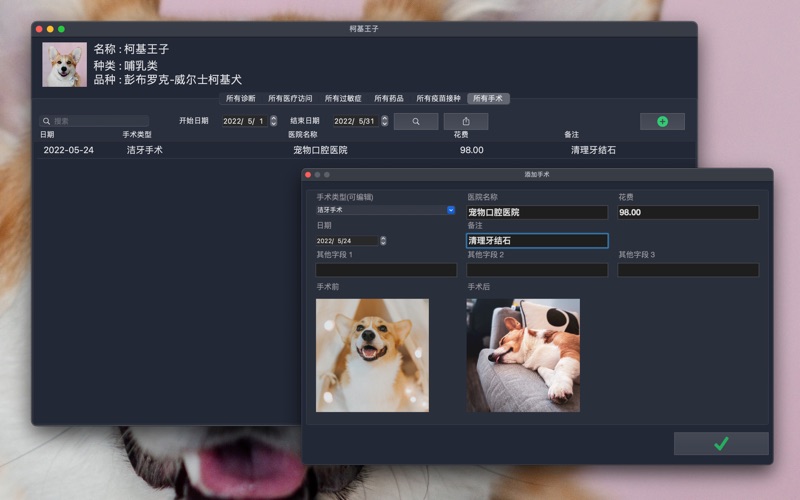Adjust the 开始日期 date stepper
The image size is (800, 500).
click(x=273, y=121)
